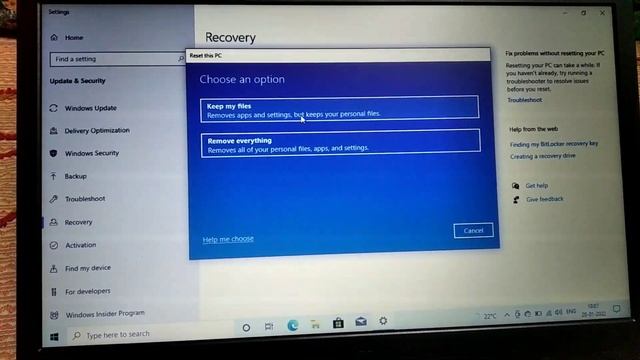The image size is (640, 360).
Task: Click the Type here to search box
Action: (150, 334)
